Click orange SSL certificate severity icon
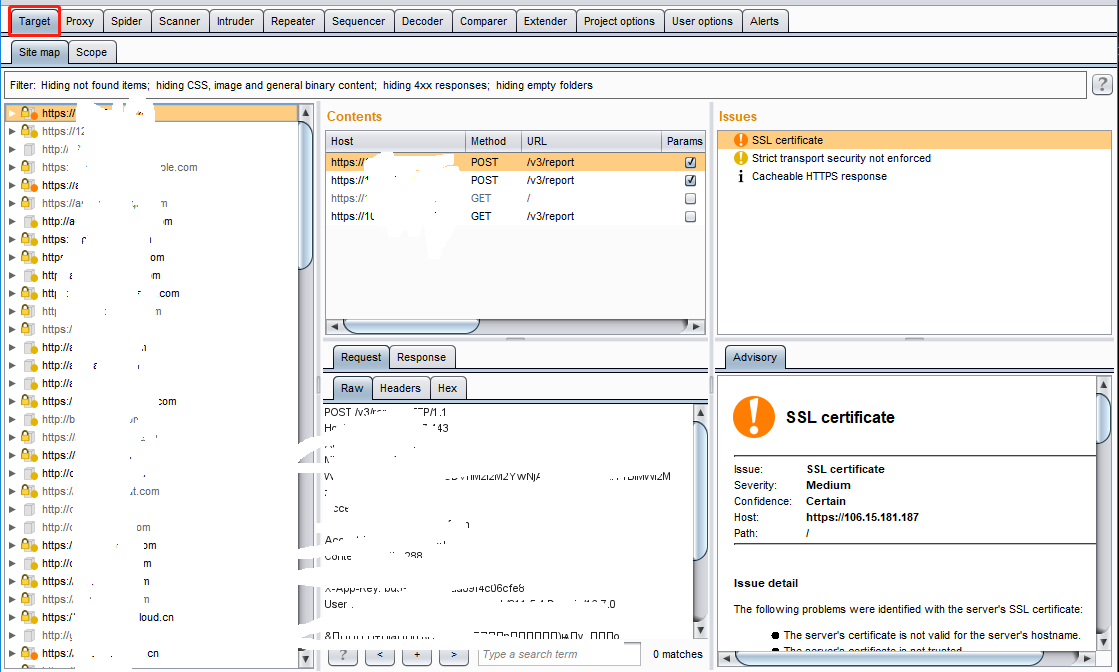 tap(740, 140)
